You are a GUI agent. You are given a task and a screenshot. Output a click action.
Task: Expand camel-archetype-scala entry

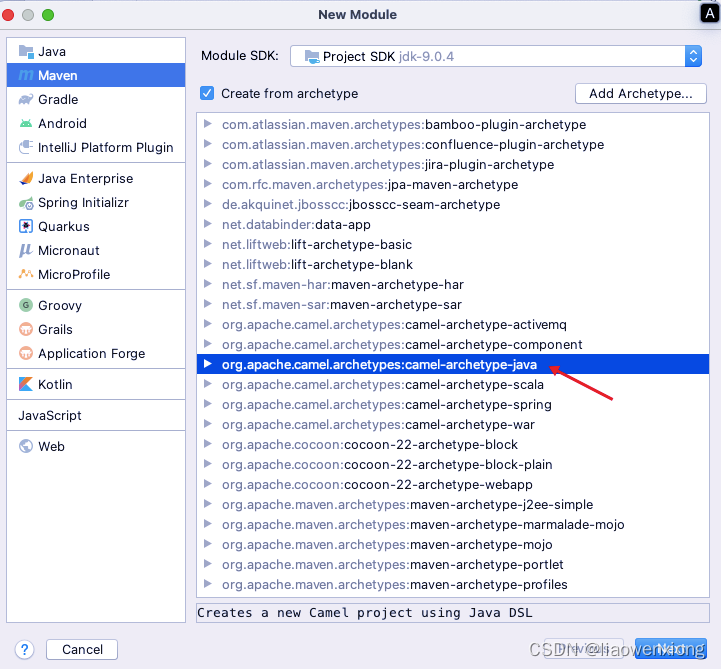(208, 384)
